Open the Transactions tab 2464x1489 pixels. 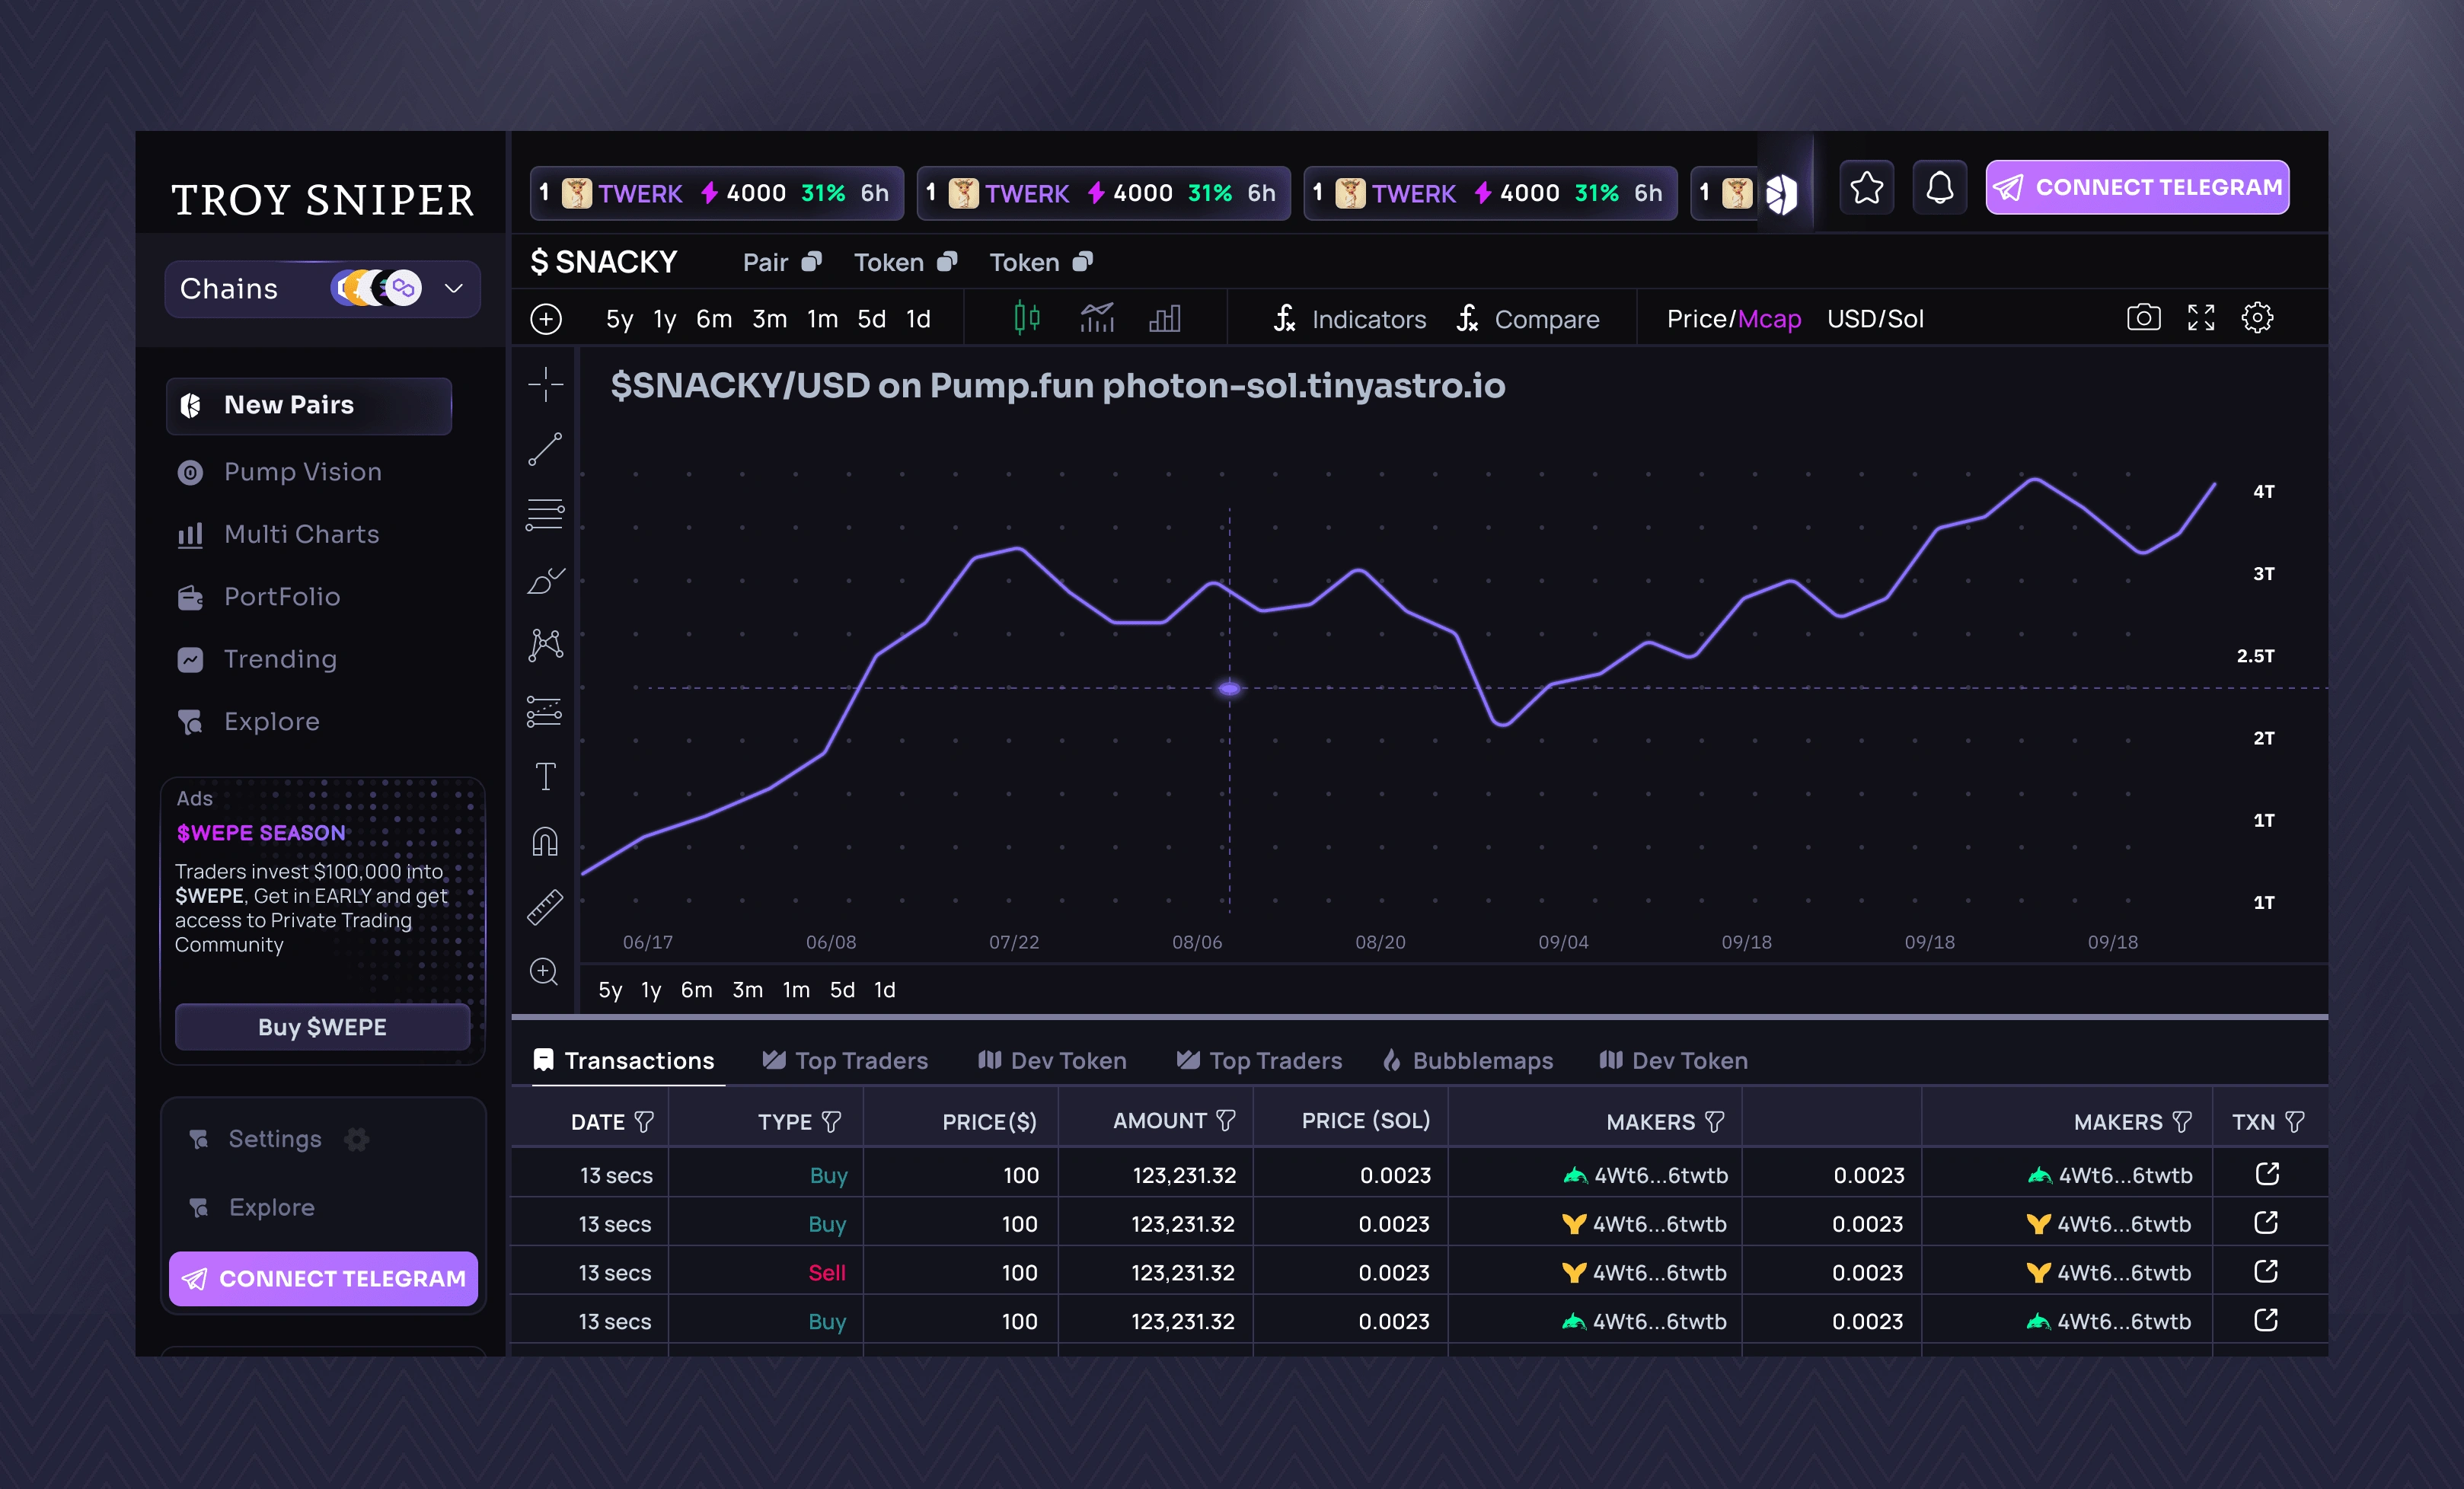pos(624,1060)
